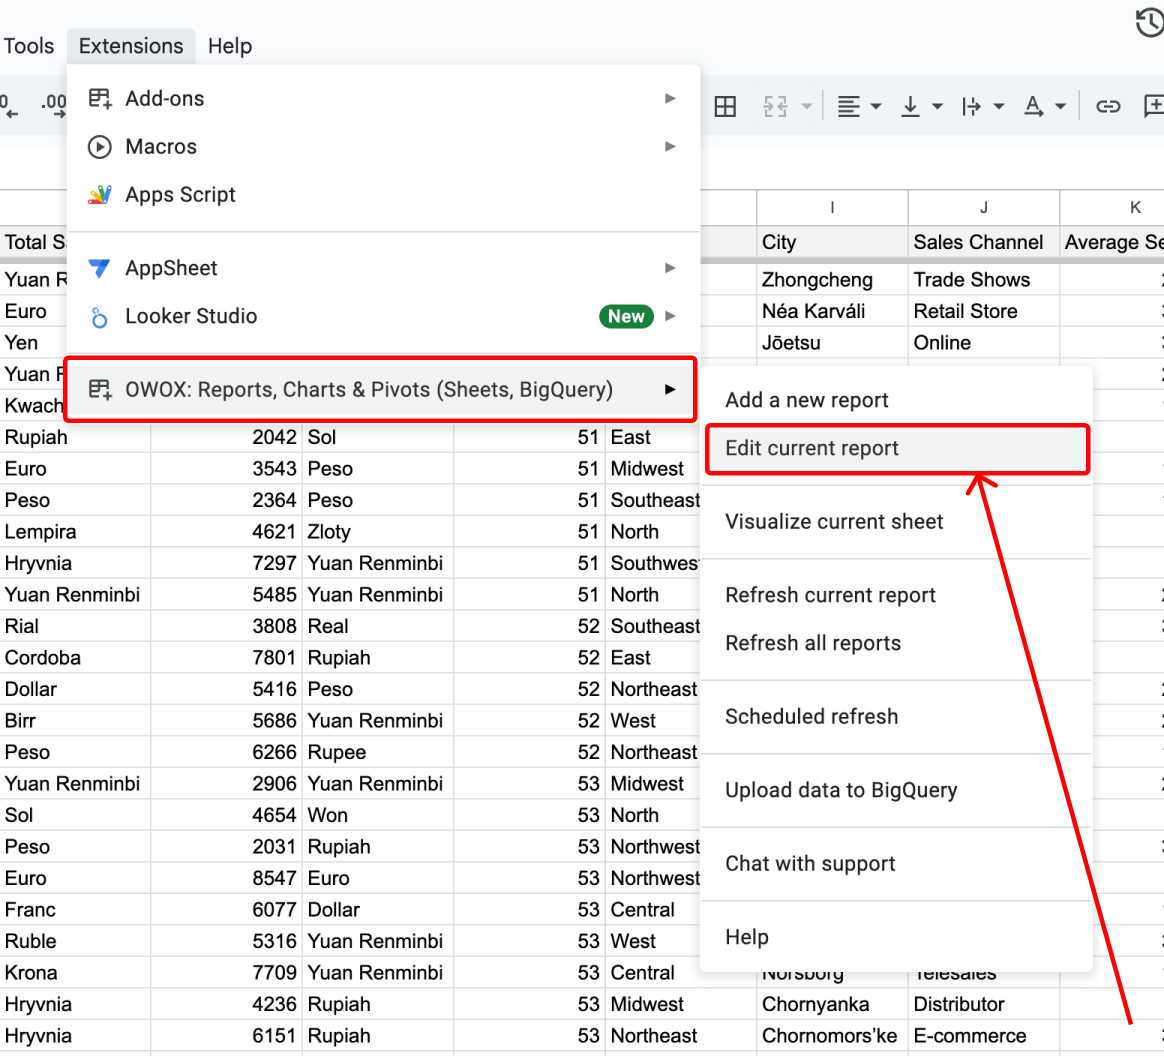Open Chat with support
Screen dimensions: 1164x1056
click(x=896, y=864)
